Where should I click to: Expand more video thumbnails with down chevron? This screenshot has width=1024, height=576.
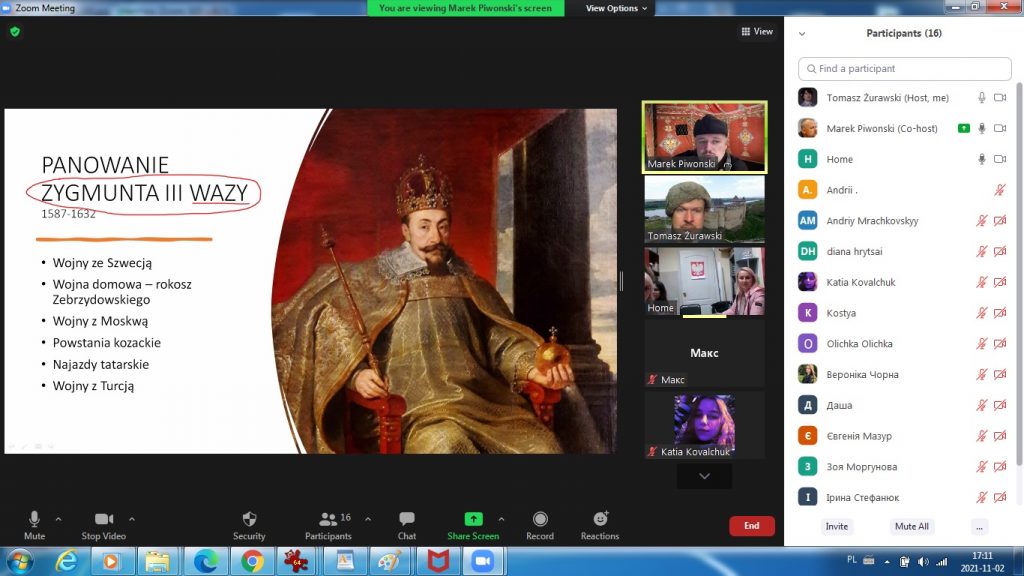(704, 477)
